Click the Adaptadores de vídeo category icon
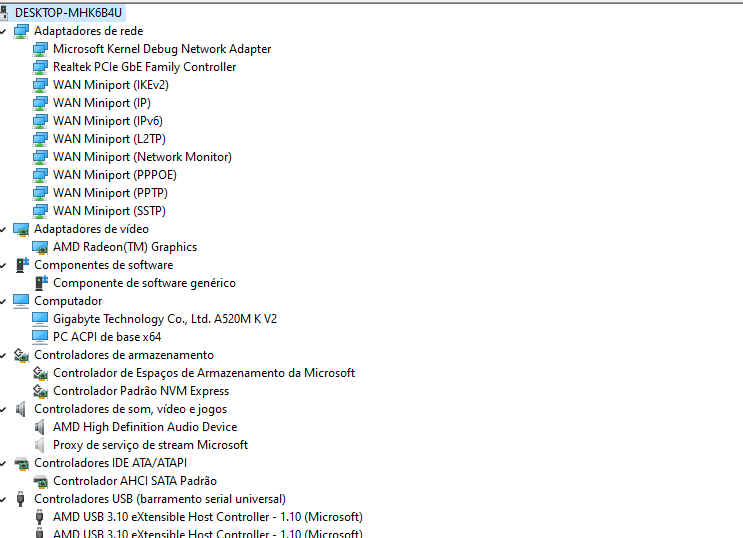The width and height of the screenshot is (743, 538). click(21, 229)
